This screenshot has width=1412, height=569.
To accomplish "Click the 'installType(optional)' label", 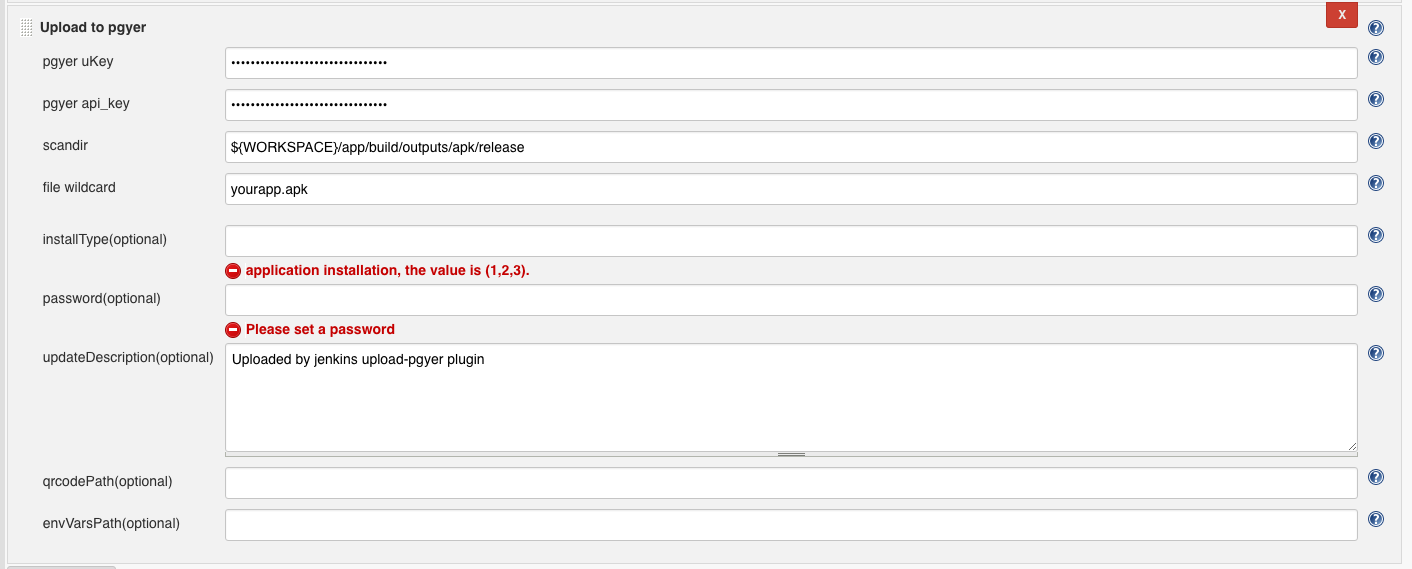I will tap(104, 239).
